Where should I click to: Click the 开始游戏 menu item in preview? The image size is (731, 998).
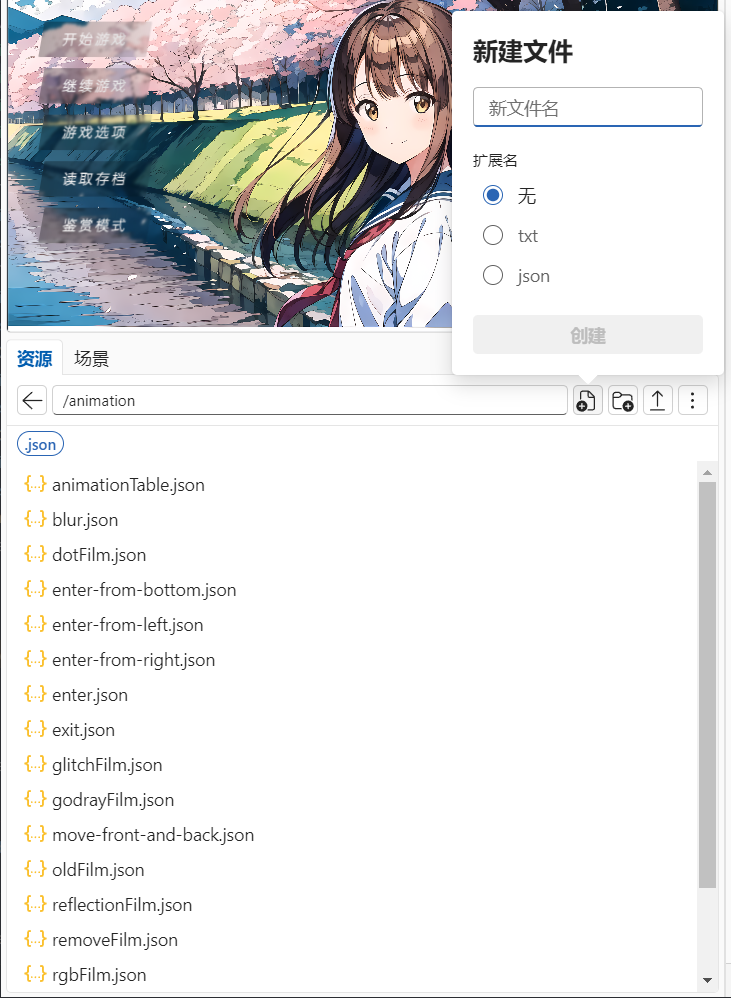tap(94, 39)
